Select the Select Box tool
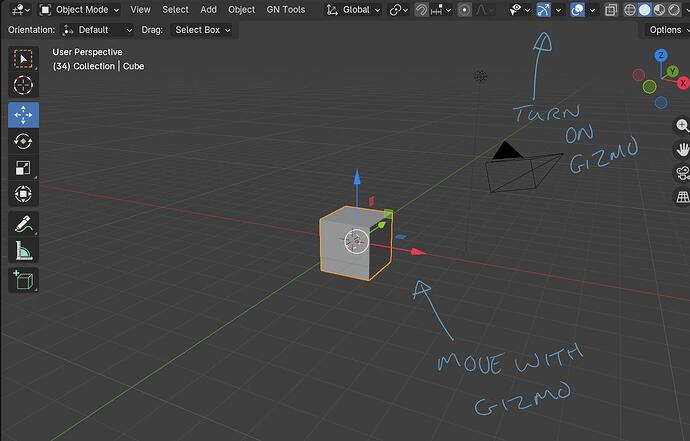Screen dimensions: 690x441 pyautogui.click(x=23, y=59)
